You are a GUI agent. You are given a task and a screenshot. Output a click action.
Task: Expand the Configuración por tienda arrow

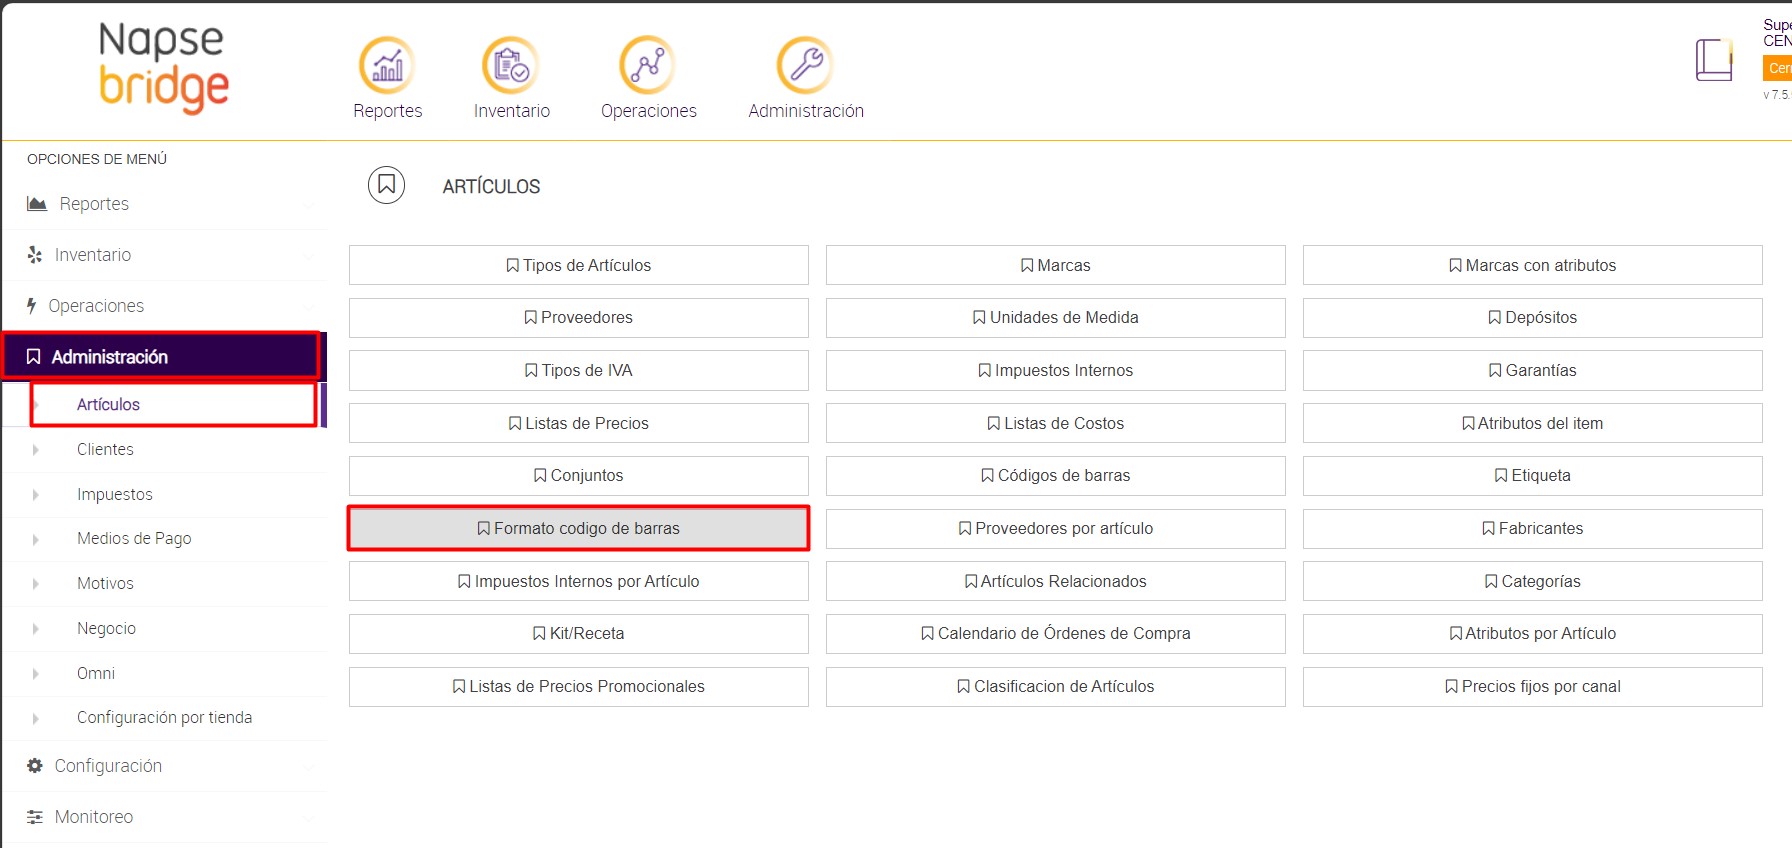[x=36, y=718]
